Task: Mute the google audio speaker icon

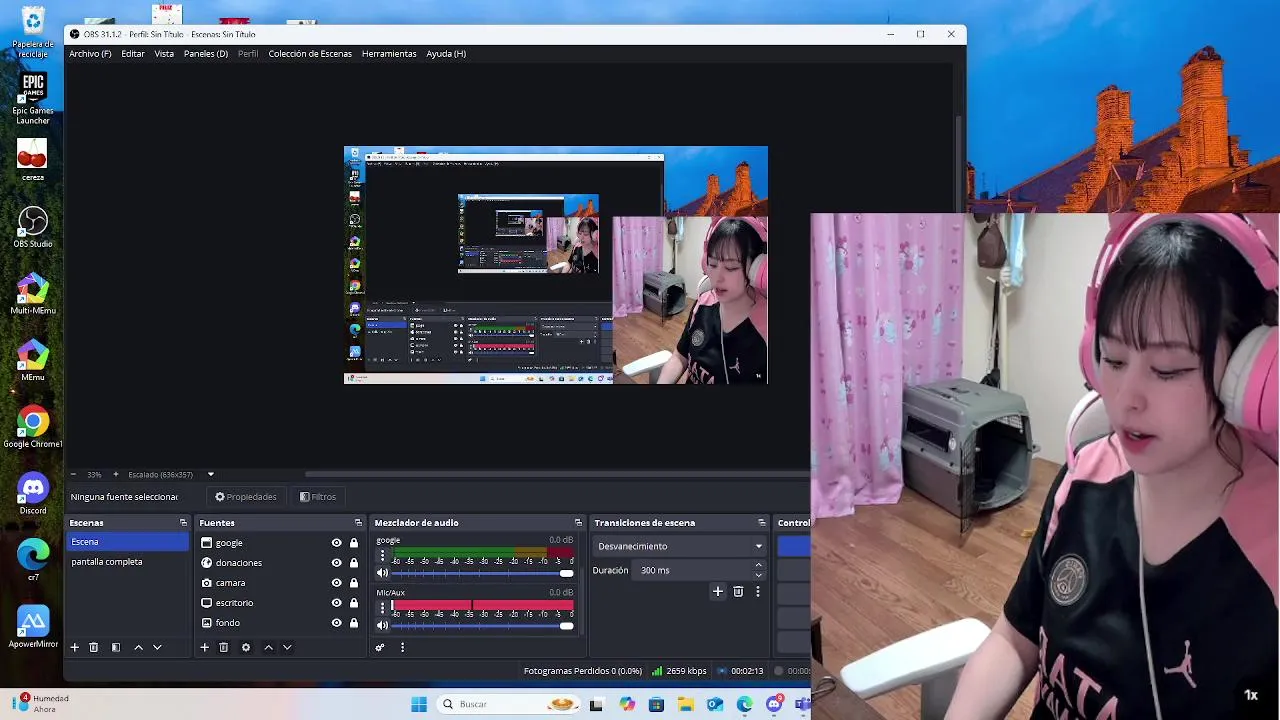Action: click(x=382, y=573)
